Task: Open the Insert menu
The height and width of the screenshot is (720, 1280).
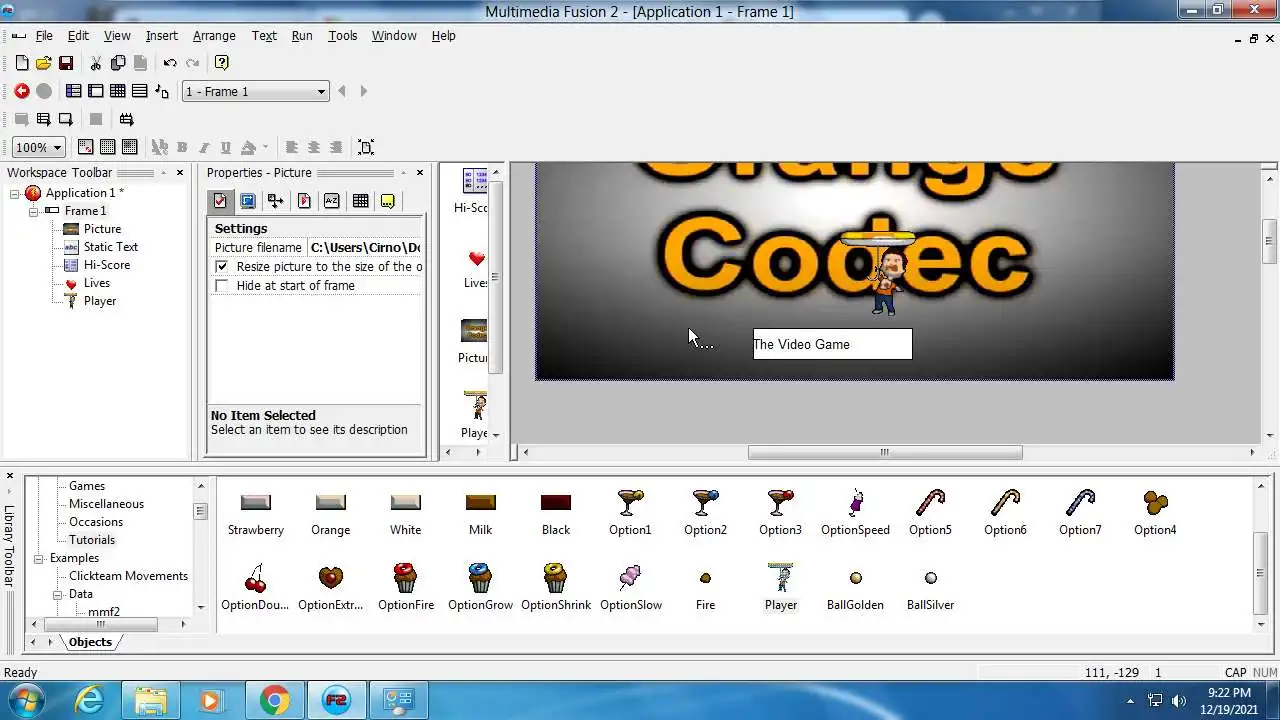Action: [162, 35]
